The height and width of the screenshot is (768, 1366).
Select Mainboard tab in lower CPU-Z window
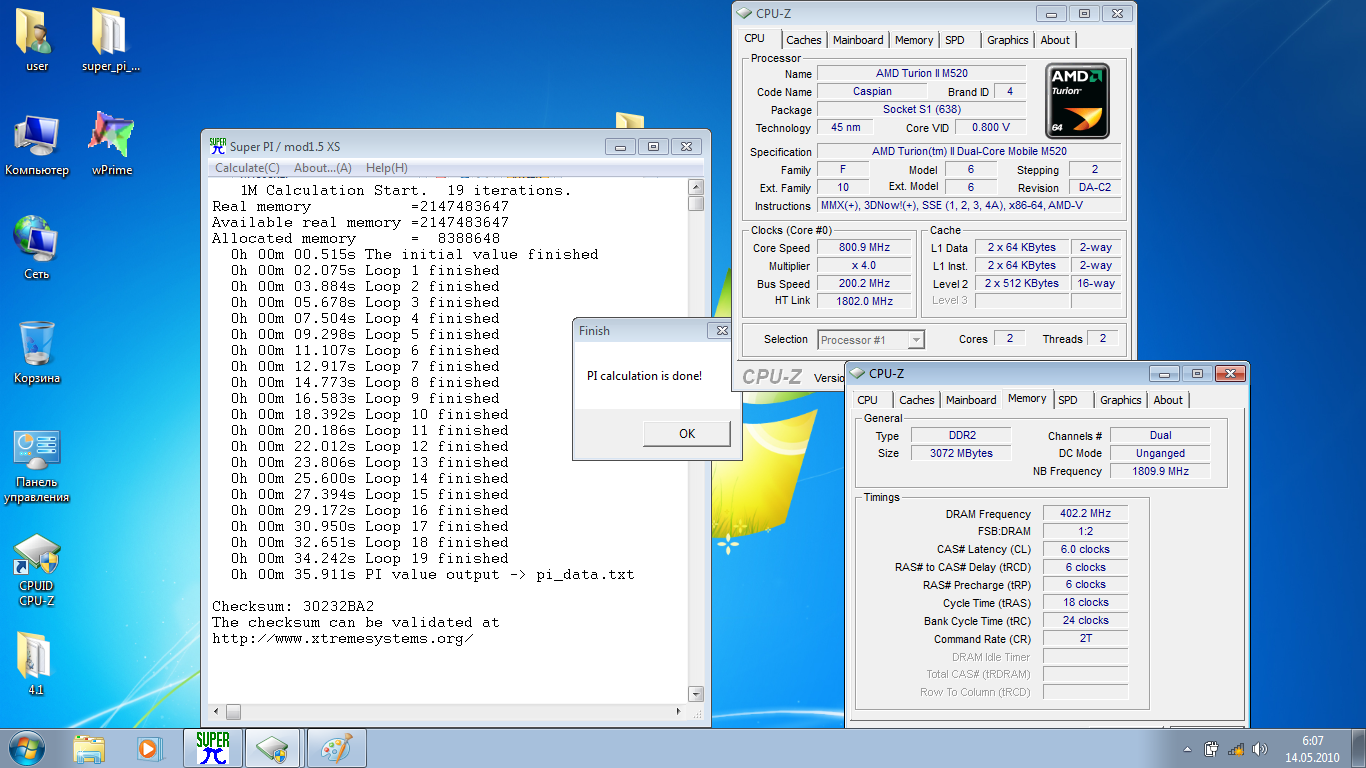click(x=971, y=400)
